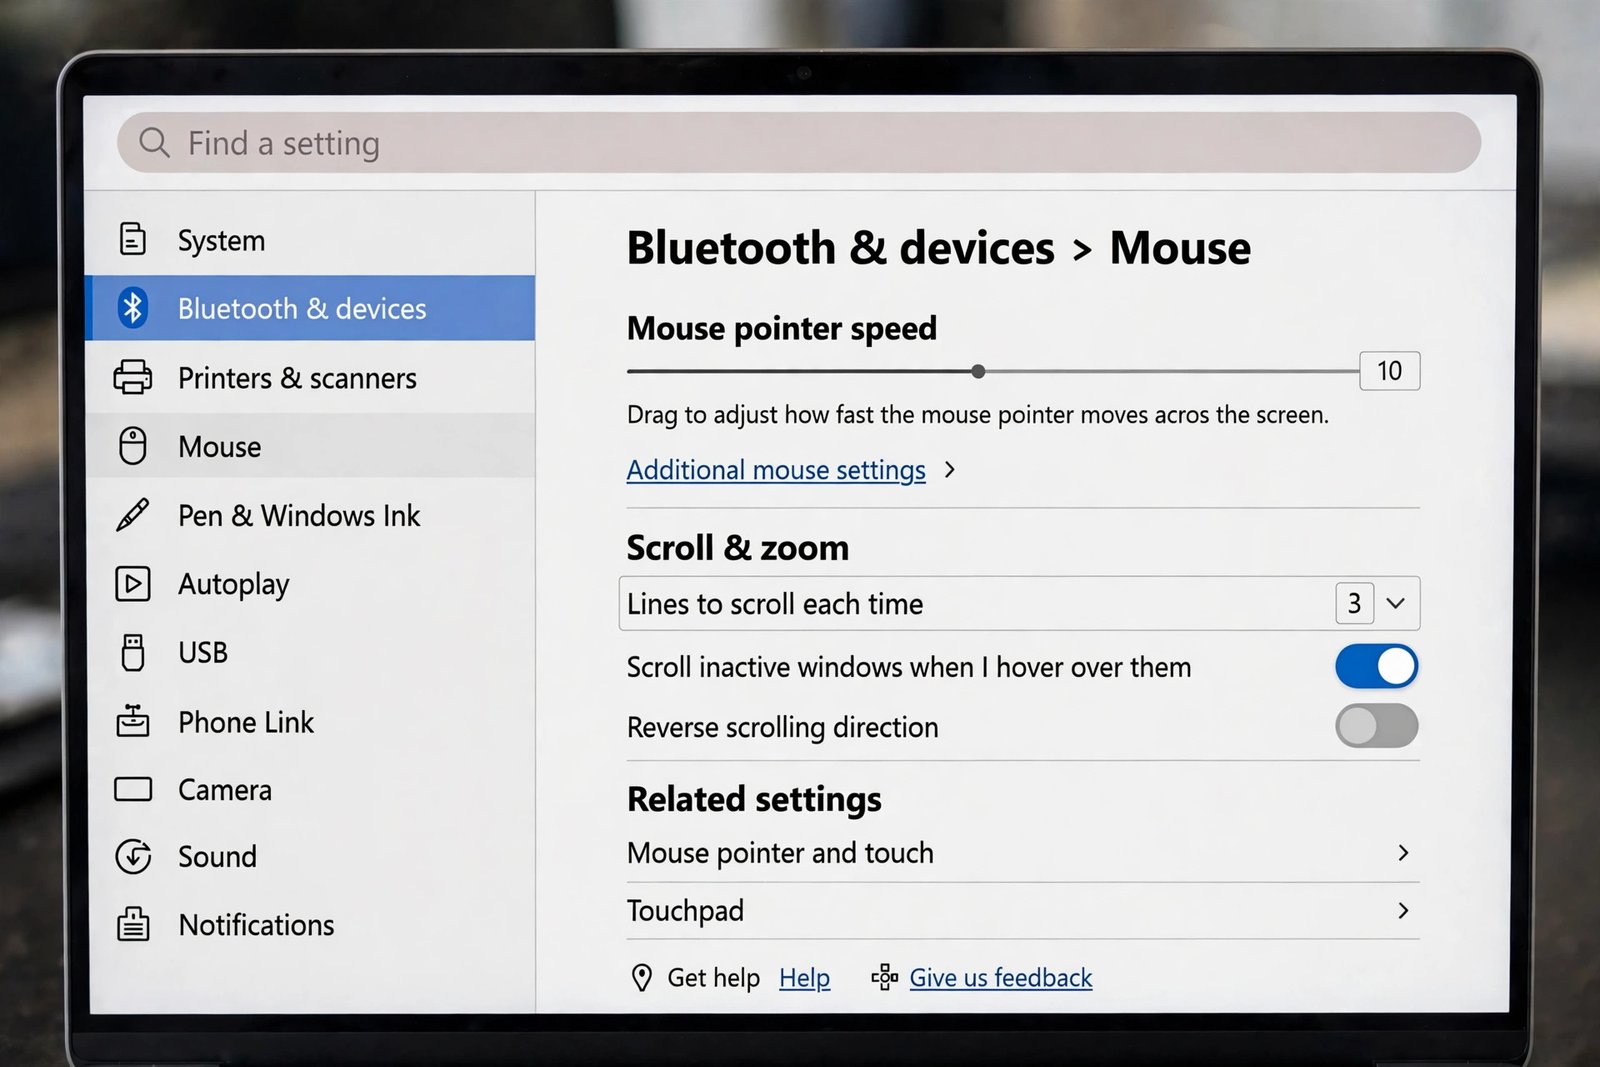Click the pointer speed value box
The width and height of the screenshot is (1600, 1067).
pyautogui.click(x=1390, y=371)
